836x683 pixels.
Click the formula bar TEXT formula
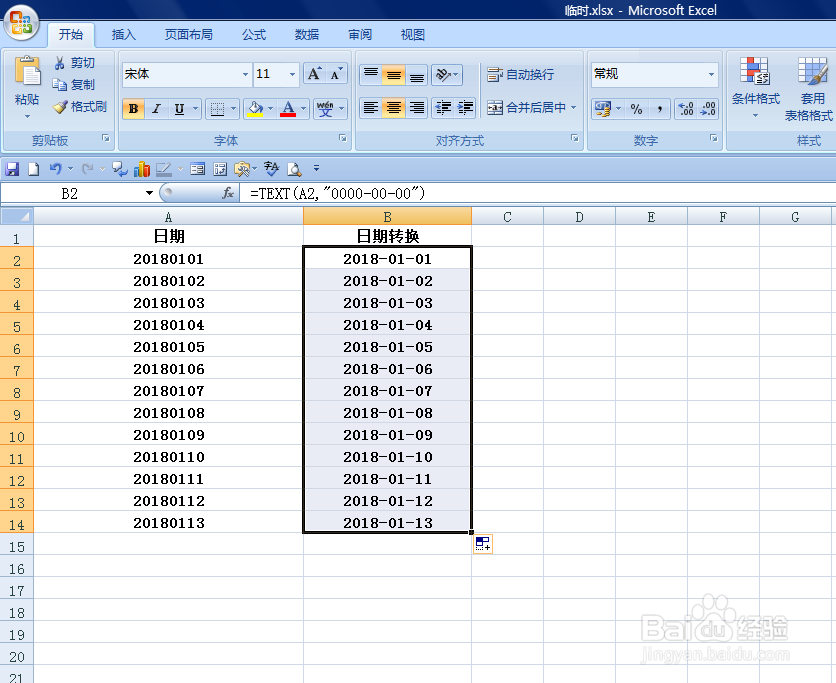337,194
